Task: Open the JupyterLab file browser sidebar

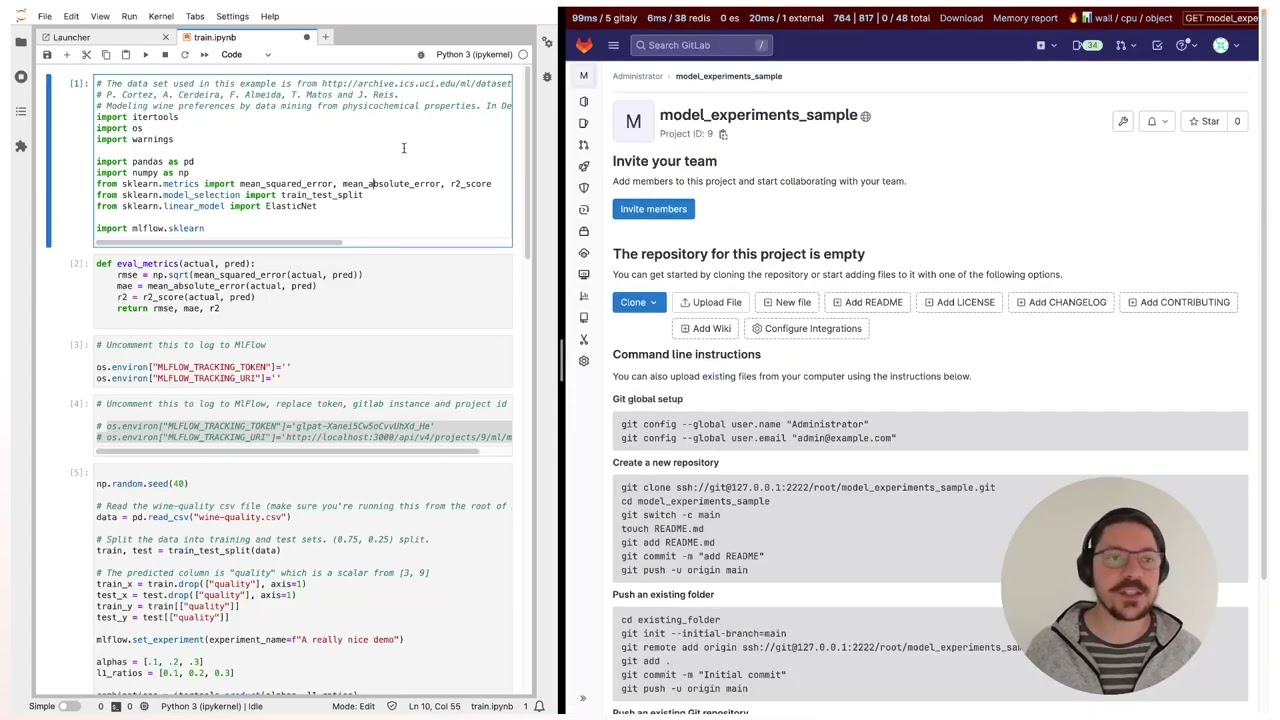Action: [x=21, y=42]
